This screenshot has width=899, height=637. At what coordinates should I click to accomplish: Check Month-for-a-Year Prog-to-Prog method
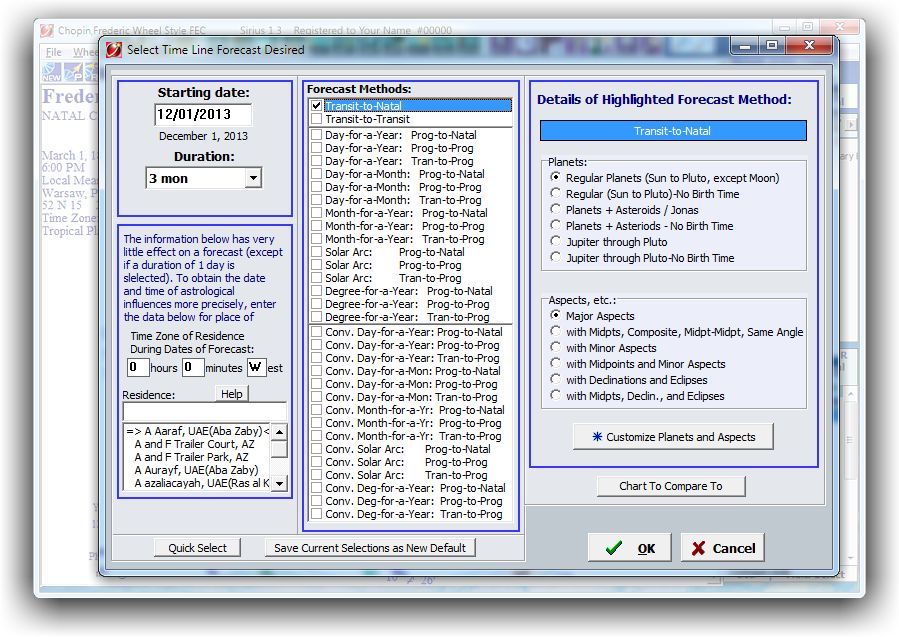click(316, 226)
